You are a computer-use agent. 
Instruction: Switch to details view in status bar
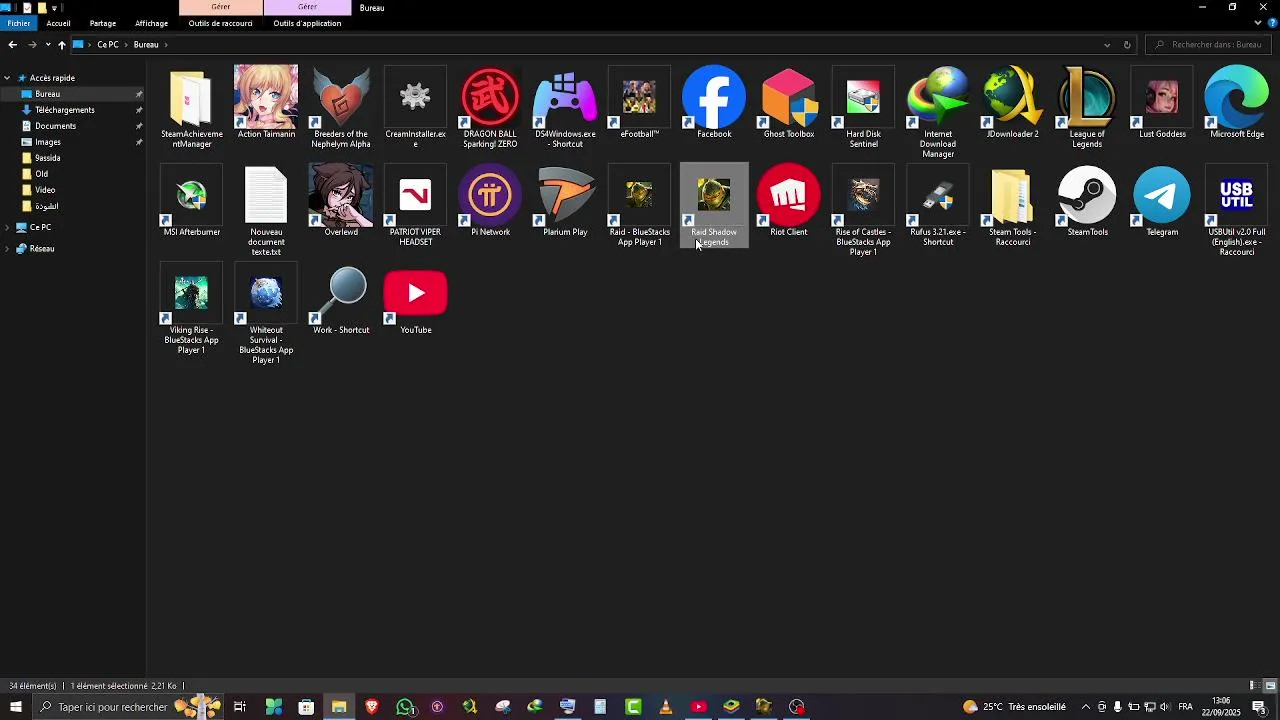[x=1253, y=686]
